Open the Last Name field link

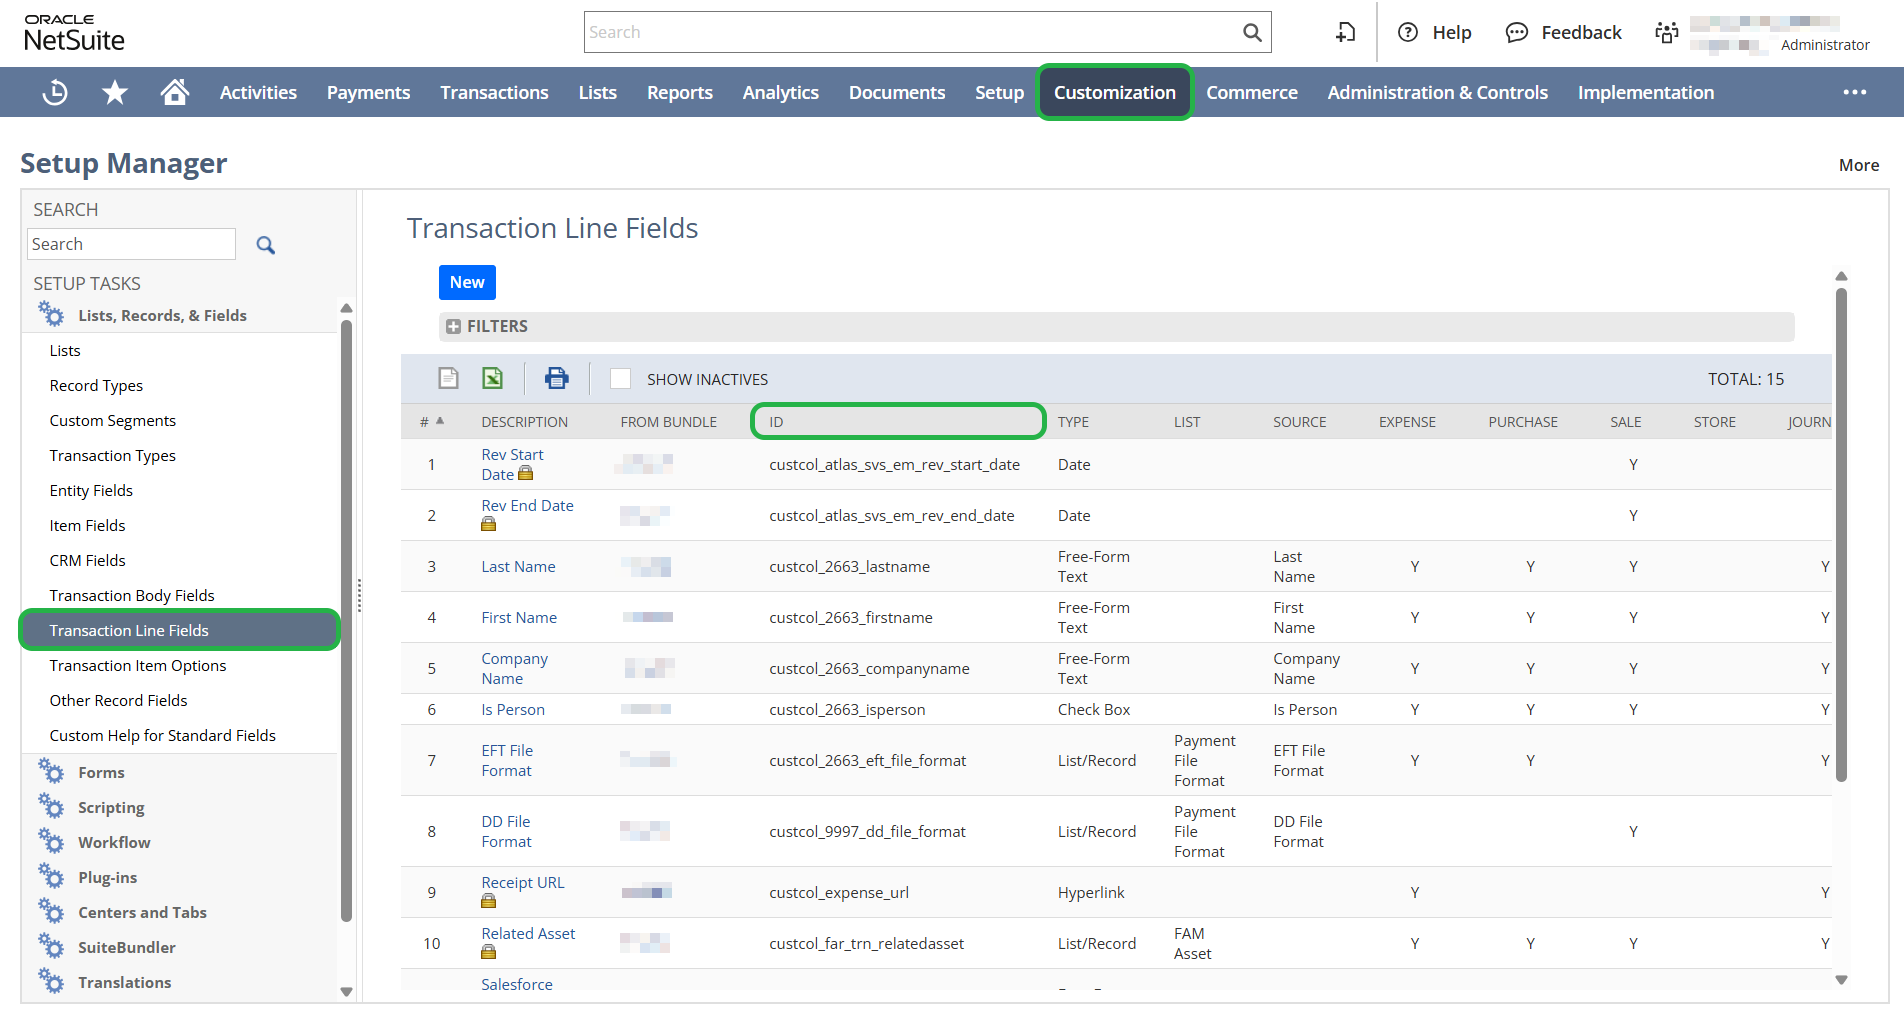518,566
